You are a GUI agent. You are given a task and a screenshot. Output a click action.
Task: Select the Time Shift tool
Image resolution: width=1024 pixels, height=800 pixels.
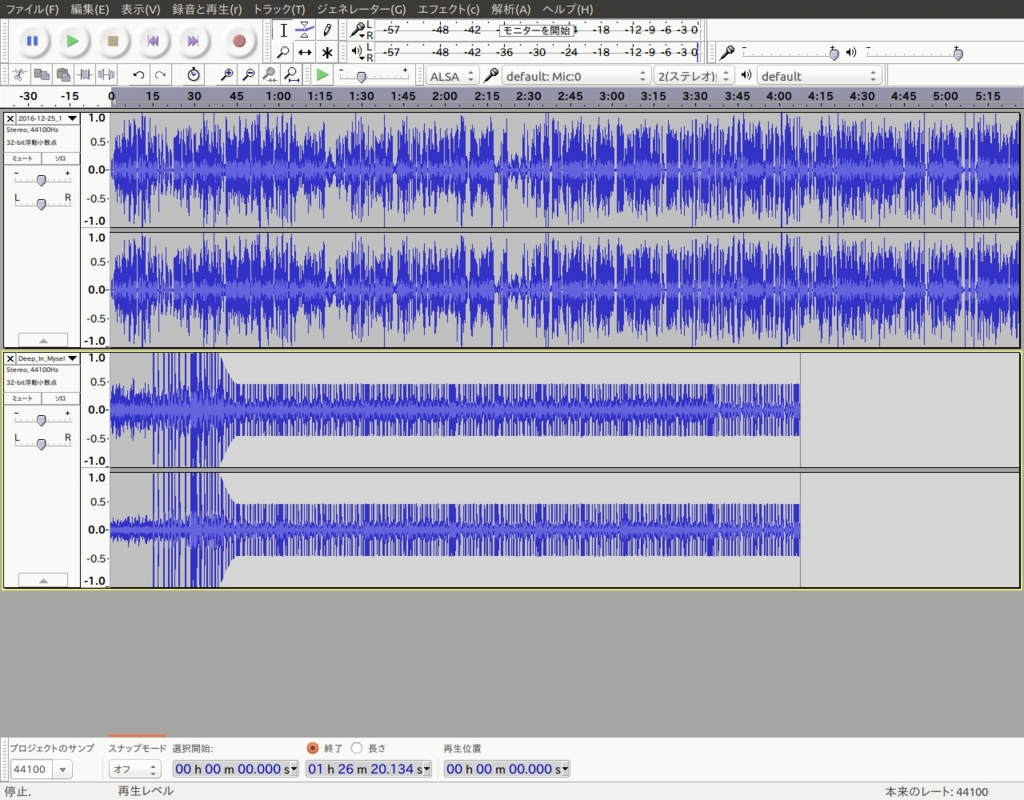click(x=305, y=52)
